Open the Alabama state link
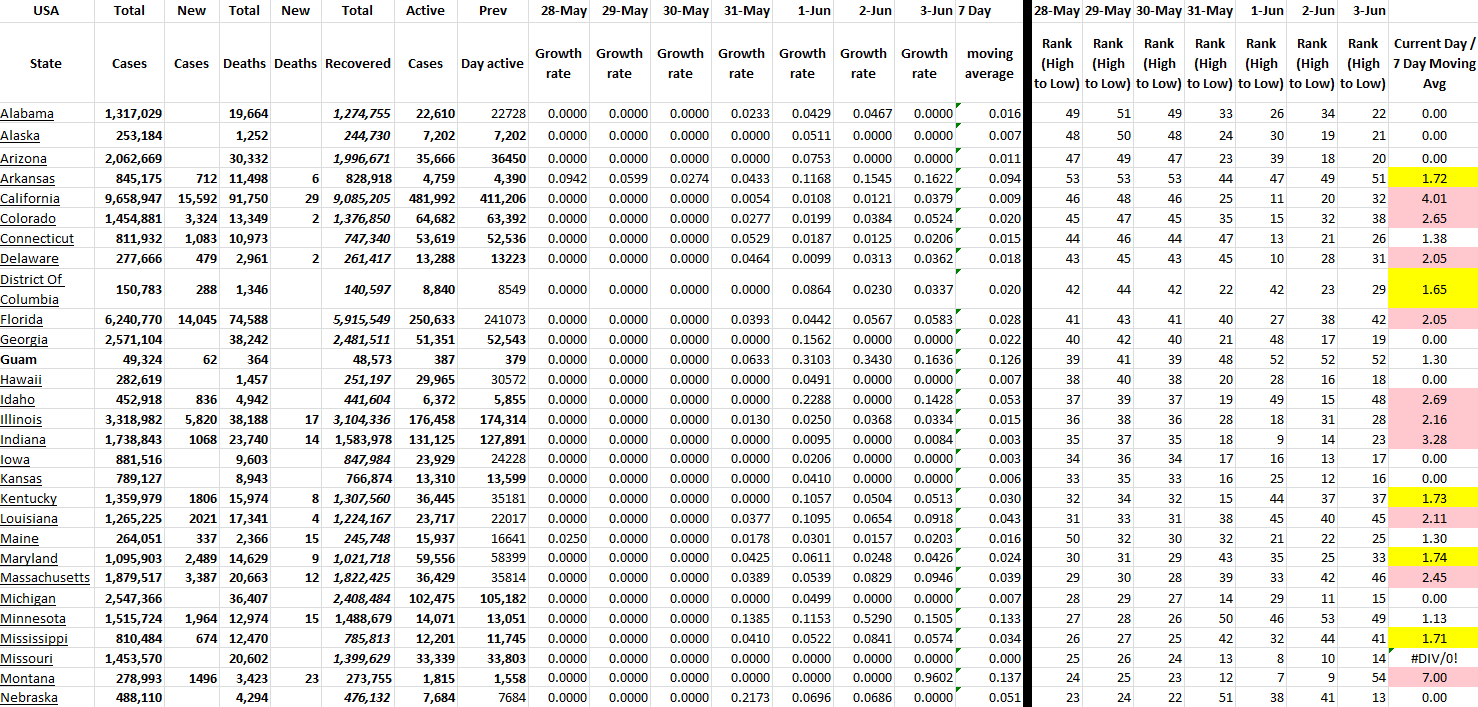The height and width of the screenshot is (707, 1478). tap(27, 114)
